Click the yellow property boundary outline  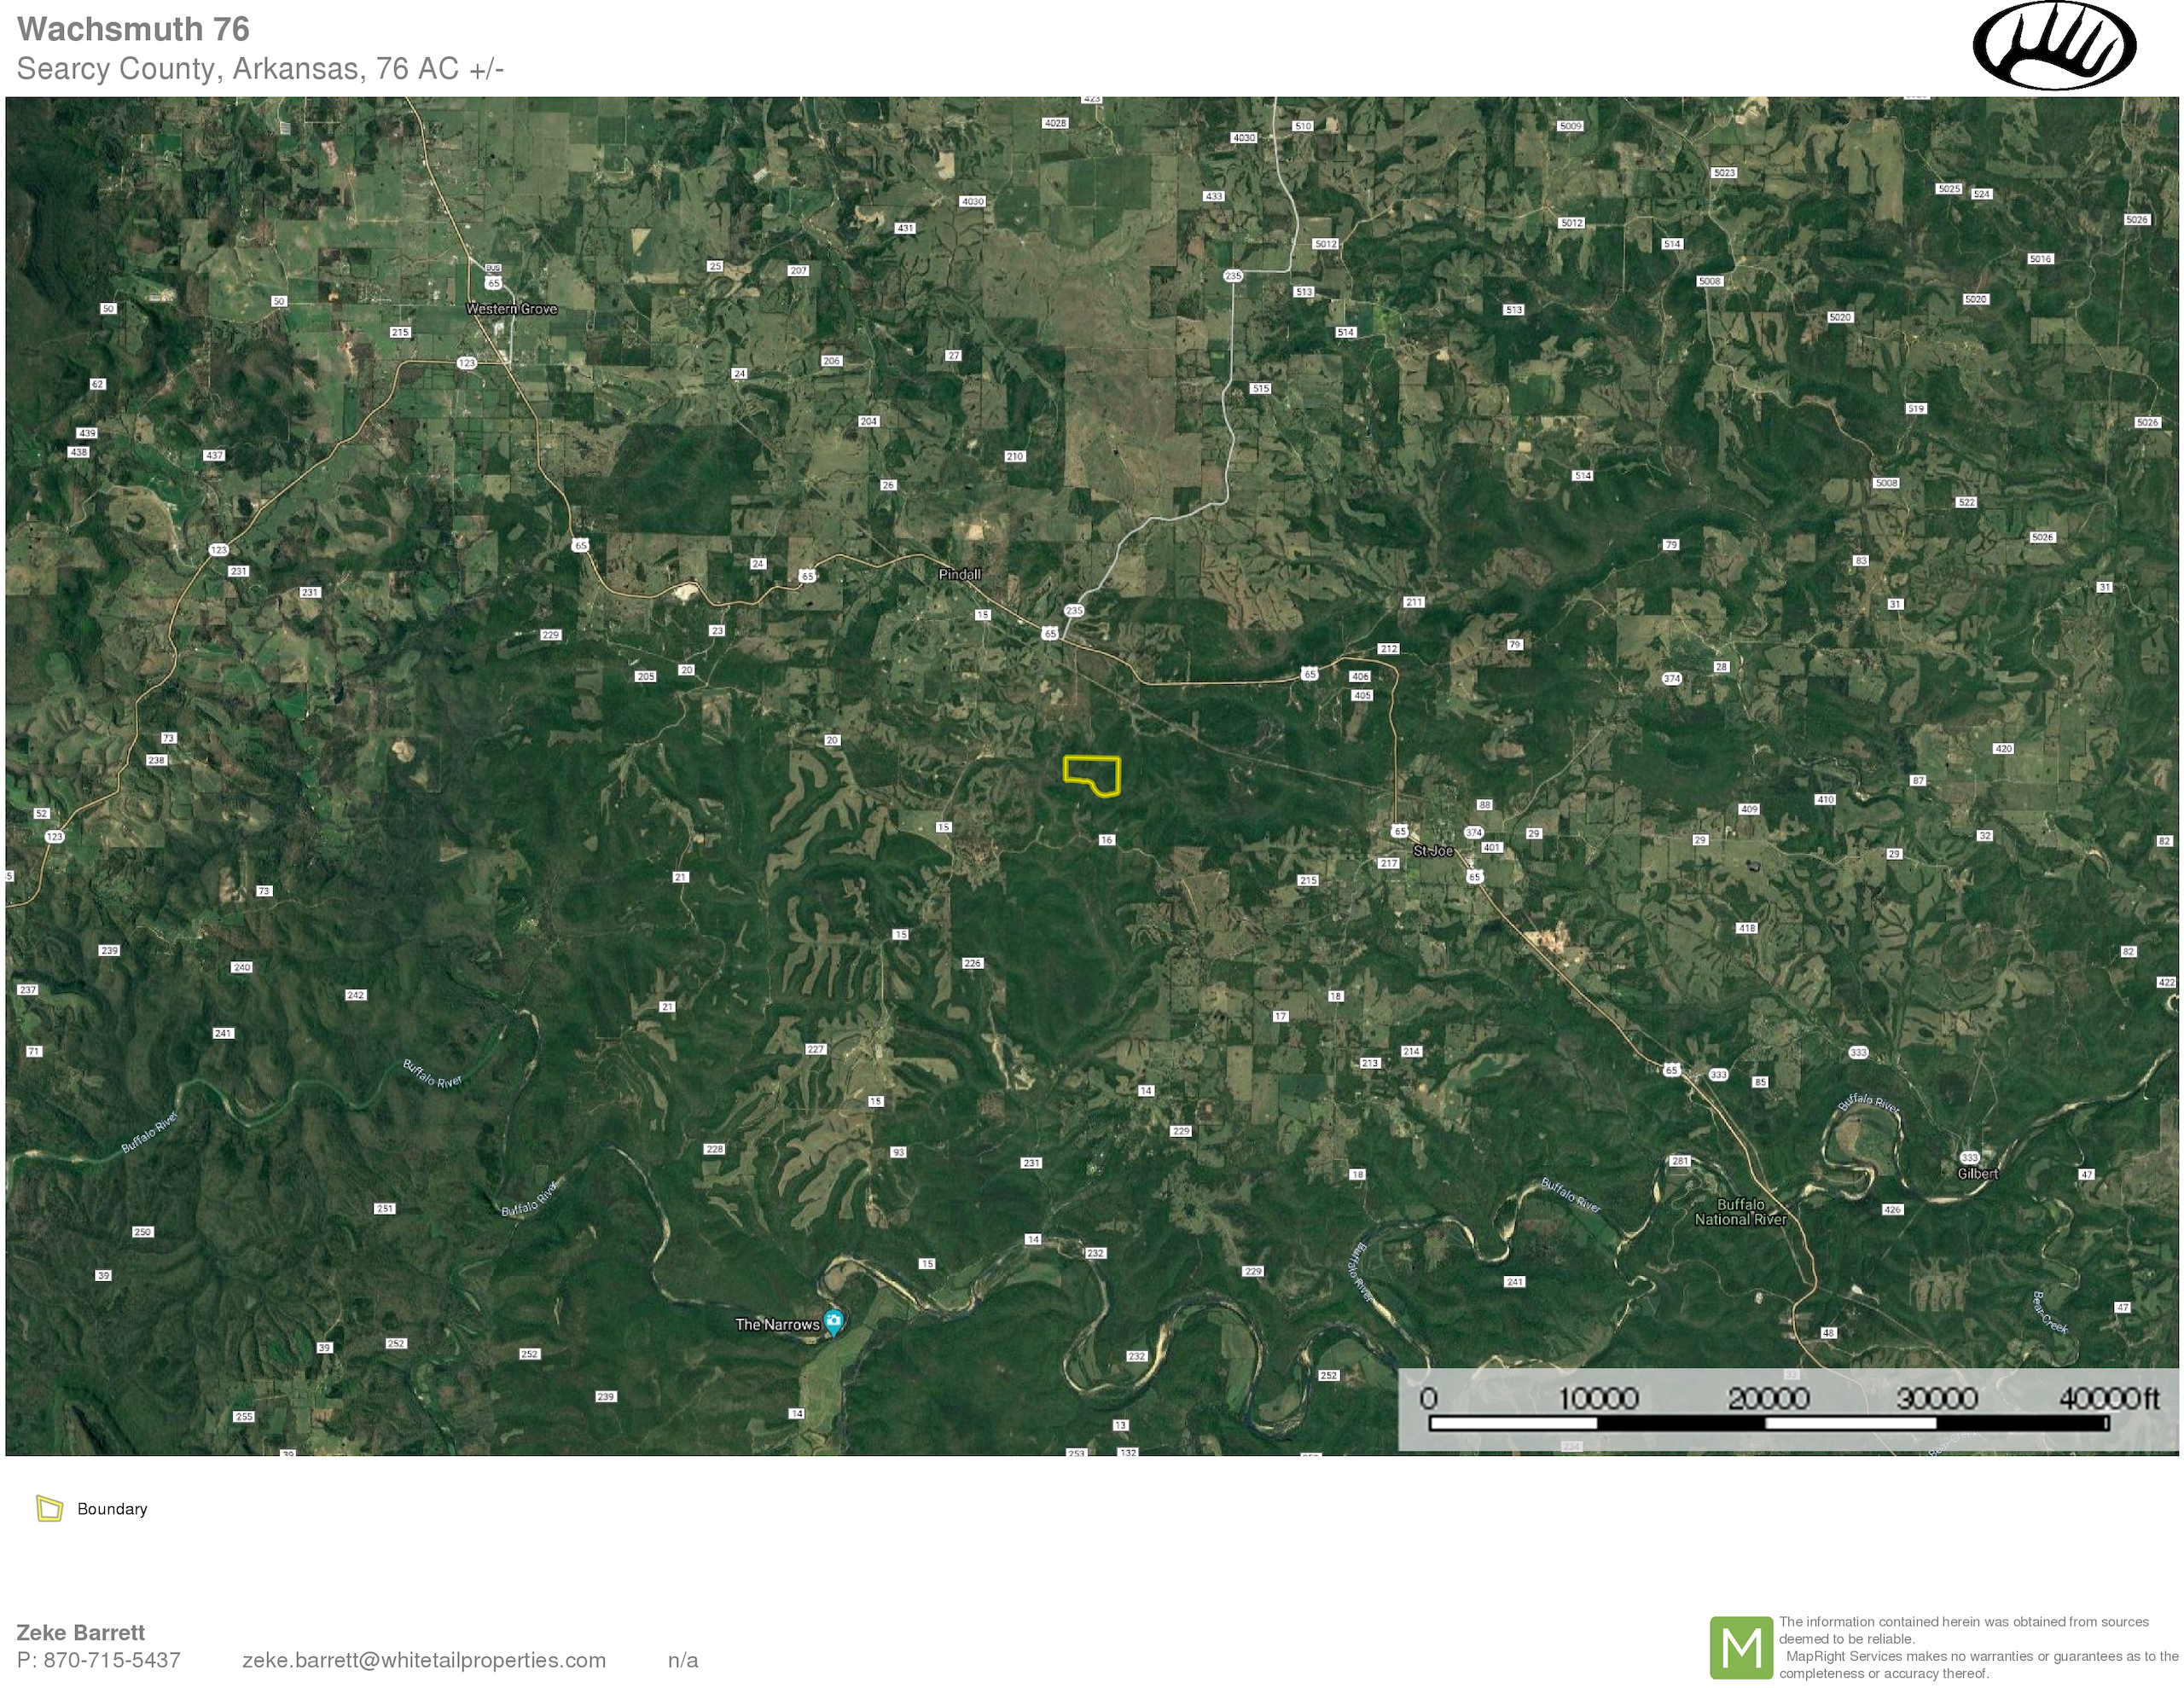pos(1091,759)
